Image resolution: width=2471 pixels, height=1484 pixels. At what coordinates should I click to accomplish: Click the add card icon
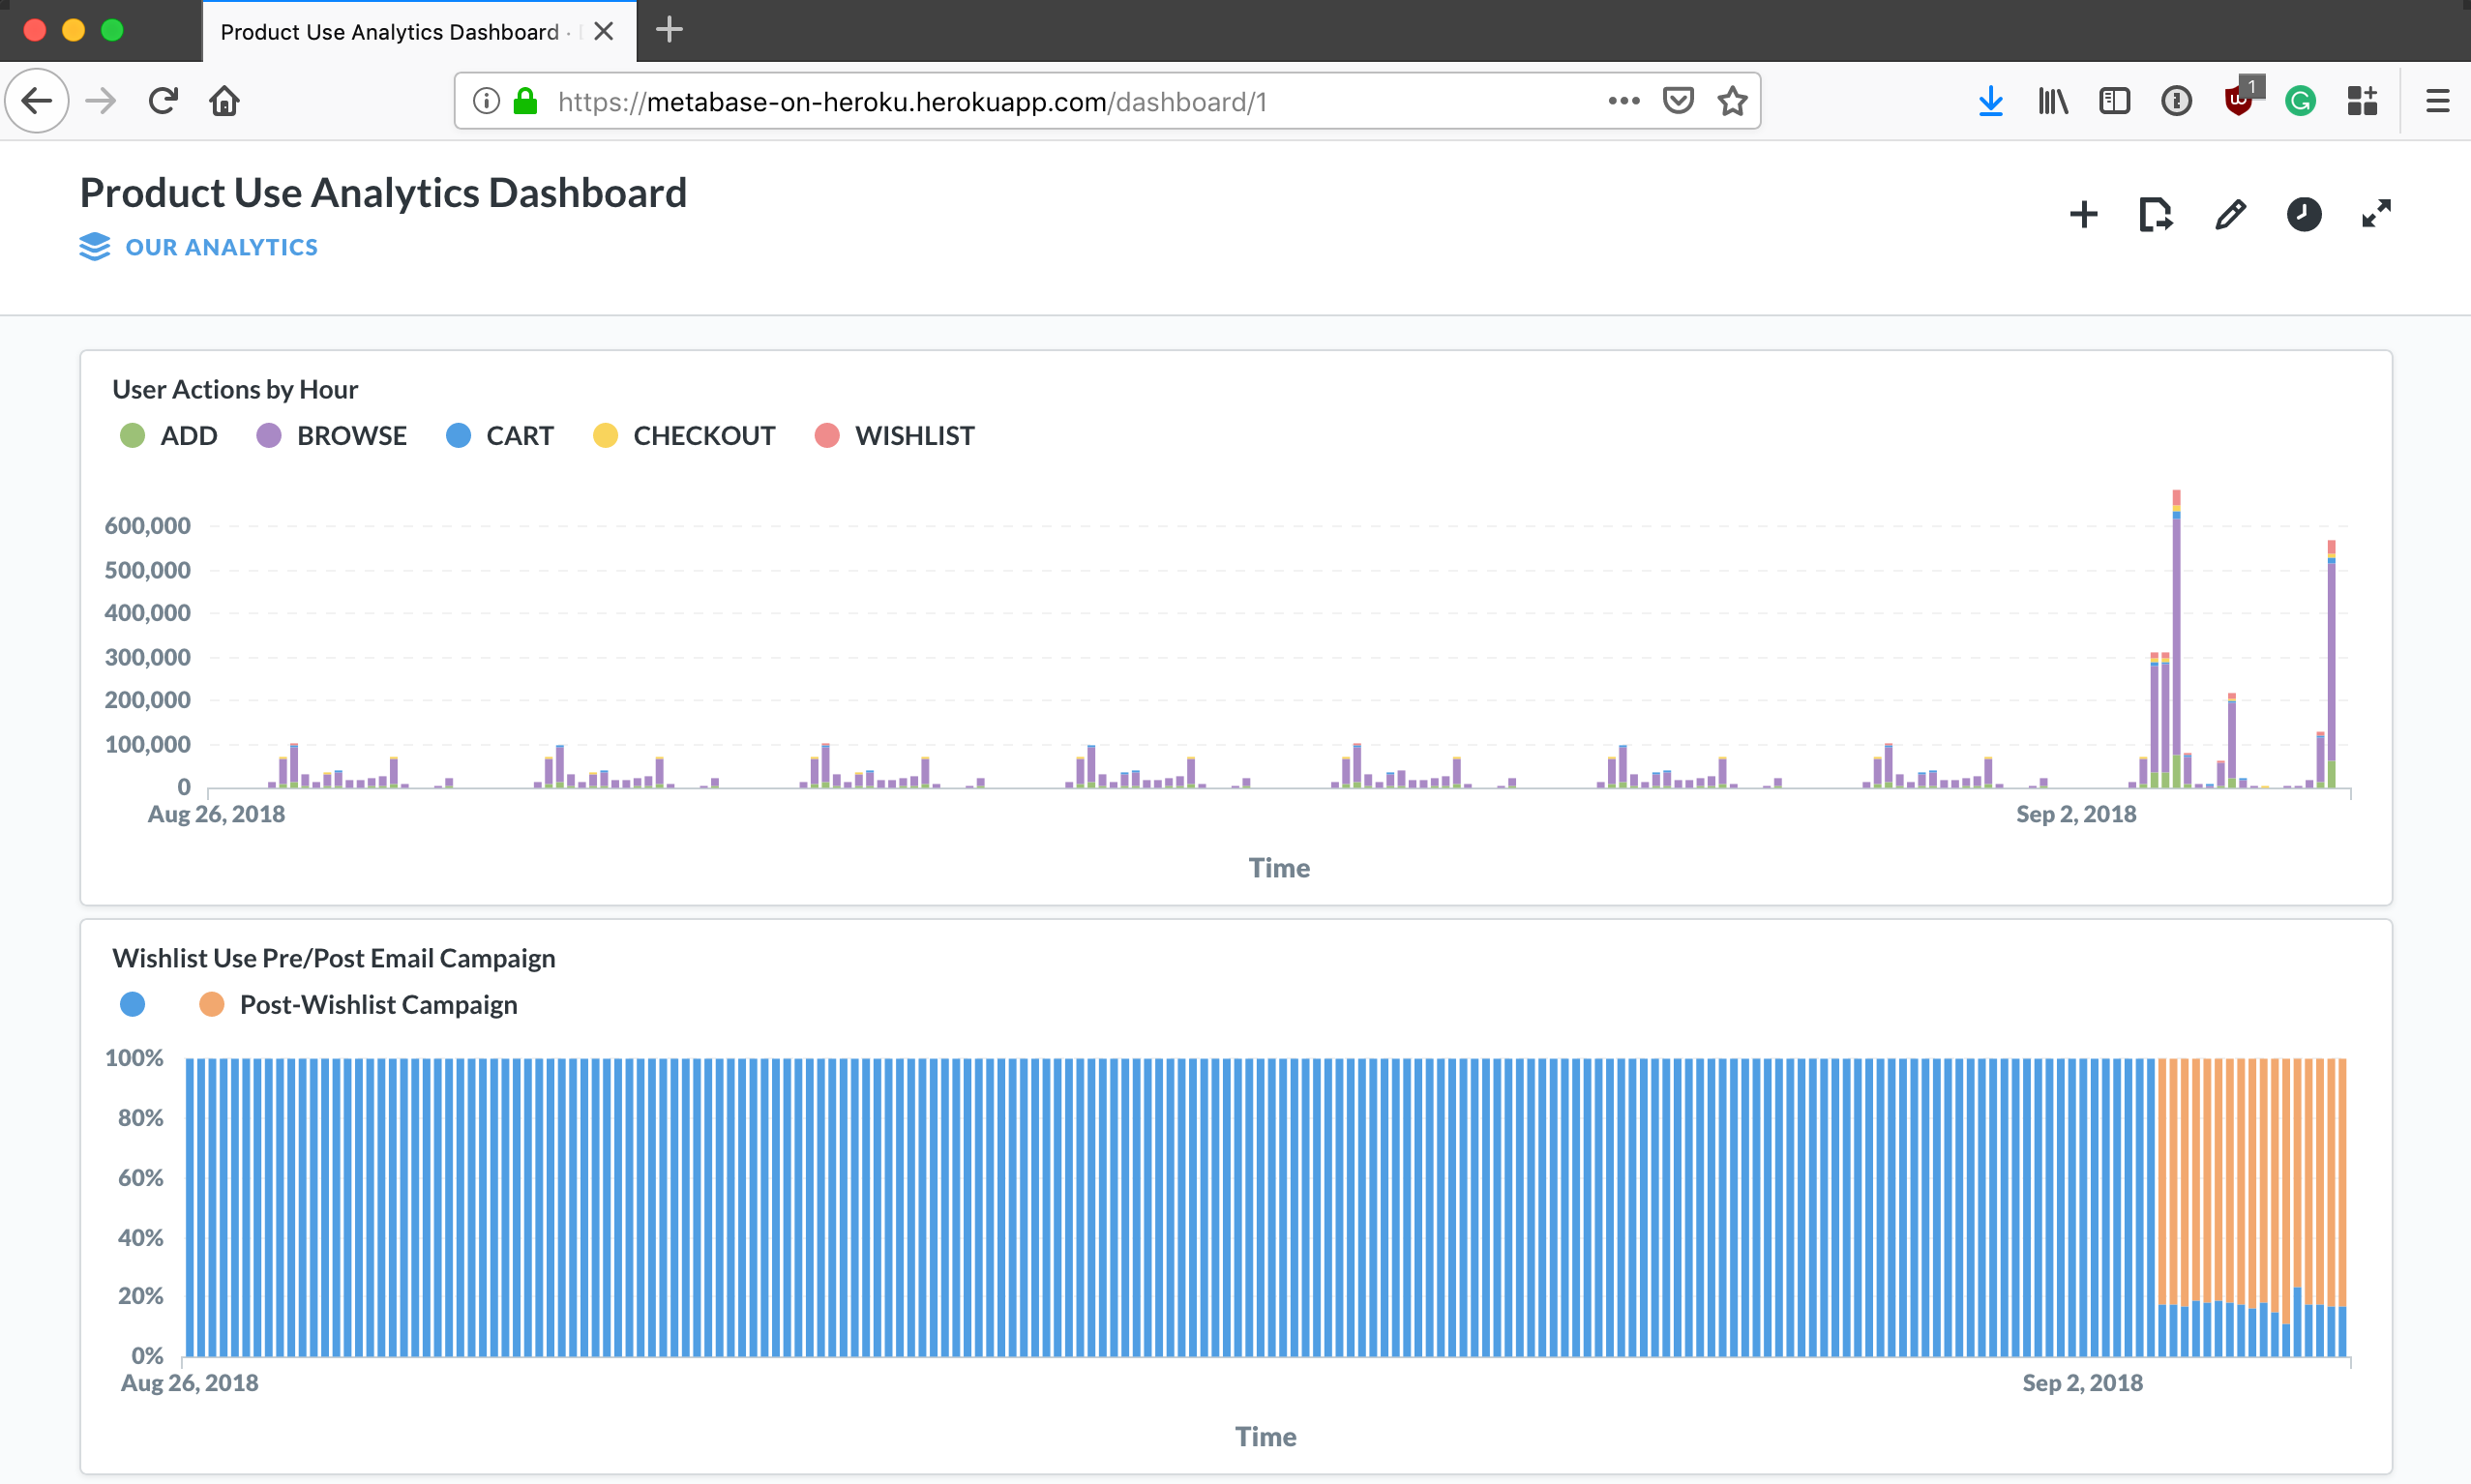[x=2083, y=214]
